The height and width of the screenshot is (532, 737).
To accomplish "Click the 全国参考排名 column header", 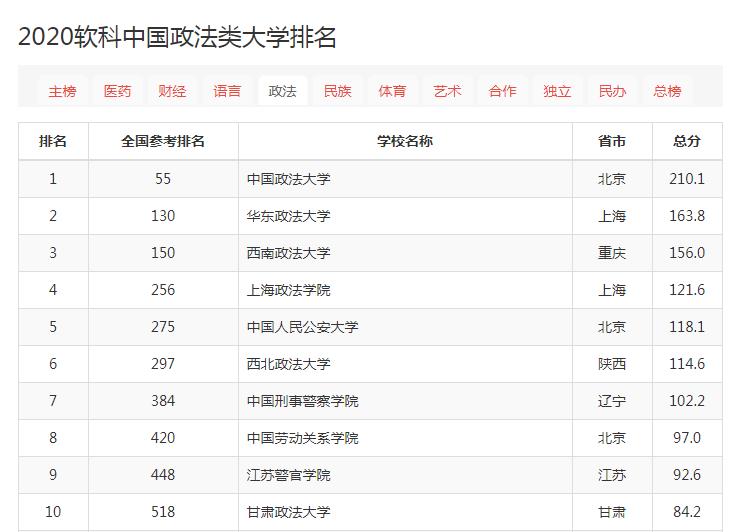I will pyautogui.click(x=163, y=141).
